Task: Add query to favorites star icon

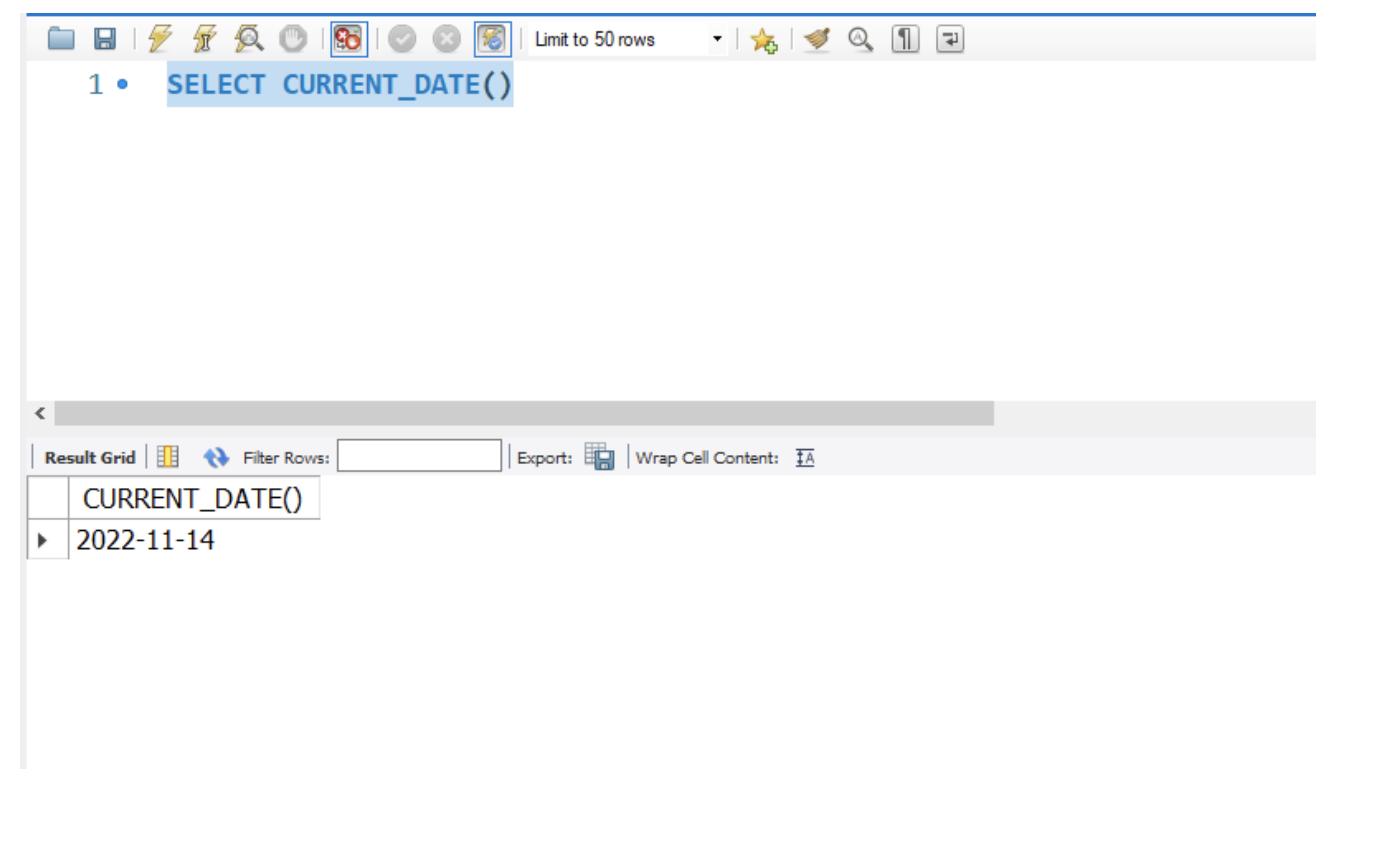Action: tap(764, 40)
